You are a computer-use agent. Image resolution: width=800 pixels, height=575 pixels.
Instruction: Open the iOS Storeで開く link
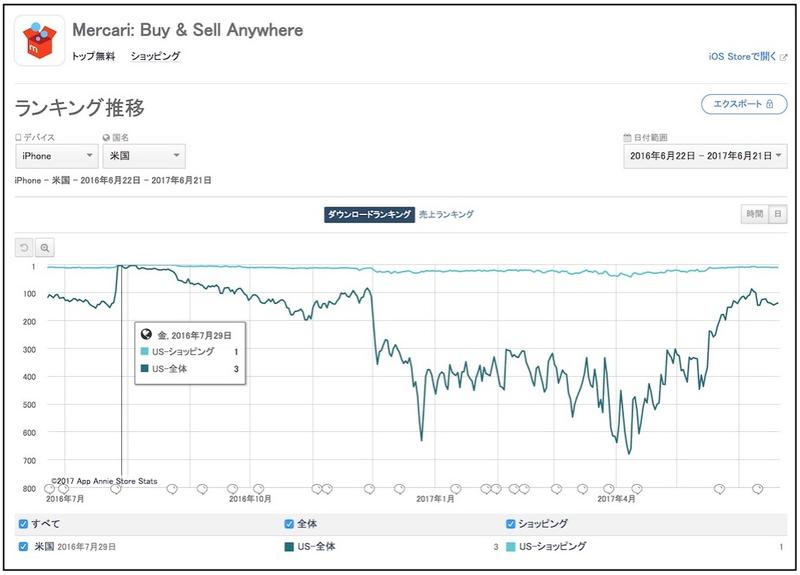pyautogui.click(x=742, y=57)
